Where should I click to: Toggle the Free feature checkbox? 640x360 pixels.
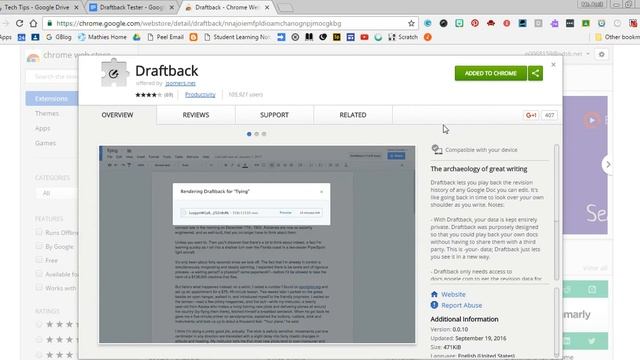pyautogui.click(x=39, y=260)
